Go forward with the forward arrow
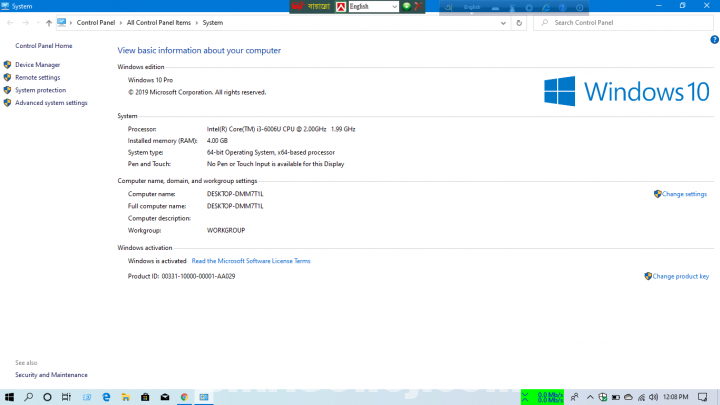Image resolution: width=720 pixels, height=405 pixels. [26, 22]
